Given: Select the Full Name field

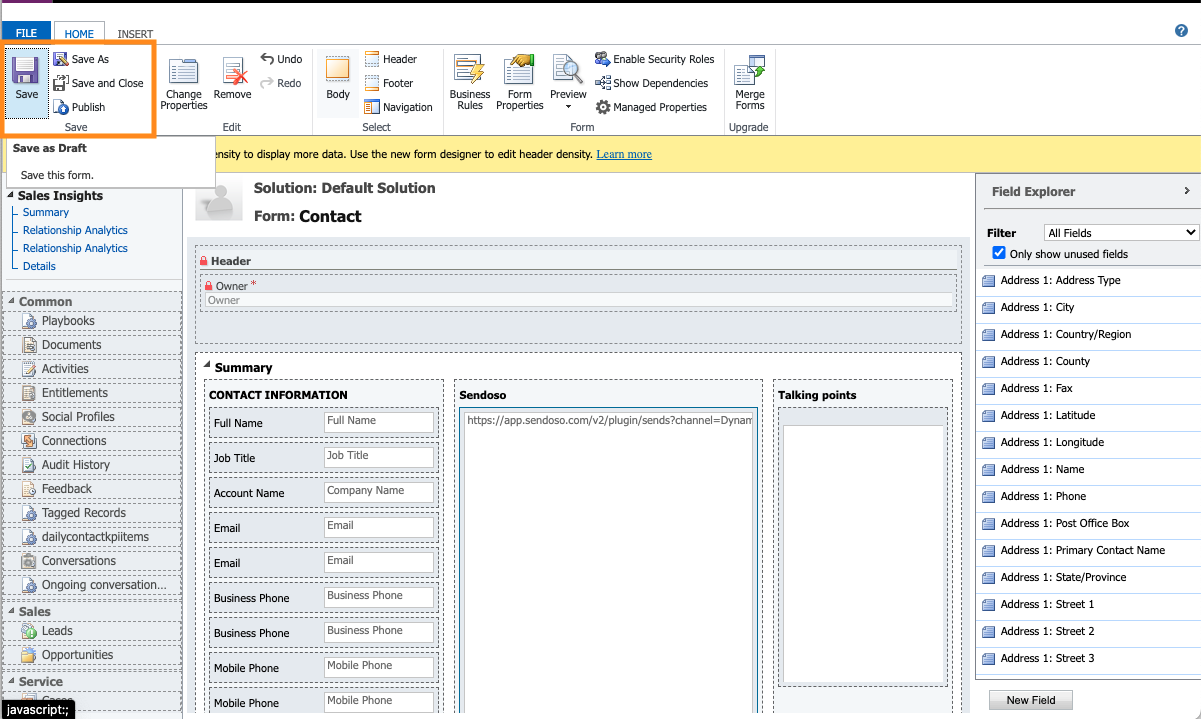Looking at the screenshot, I should click(379, 422).
